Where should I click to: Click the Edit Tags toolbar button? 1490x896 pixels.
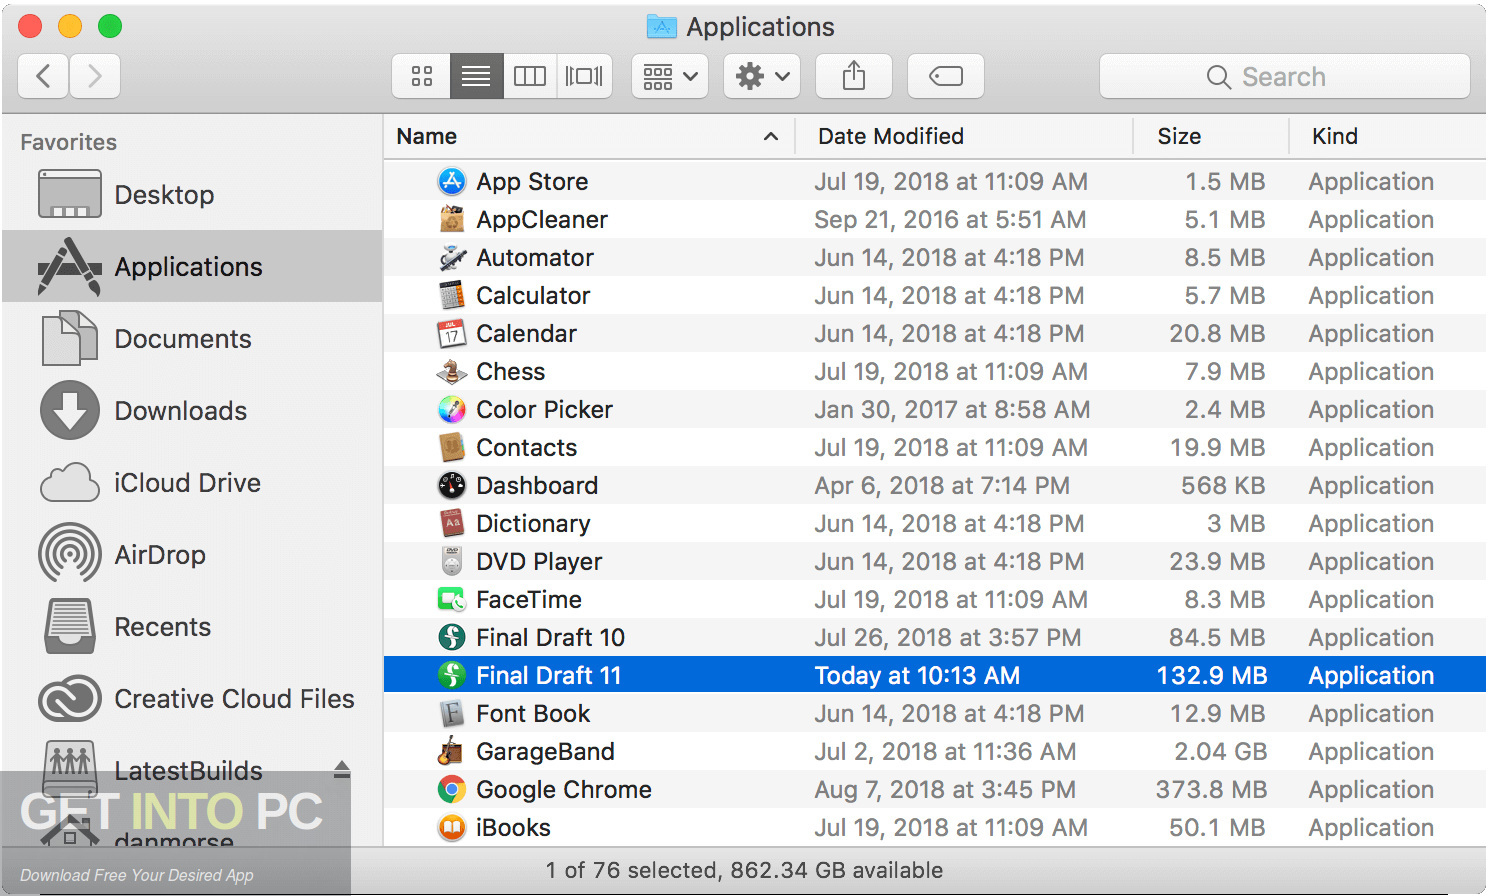946,76
